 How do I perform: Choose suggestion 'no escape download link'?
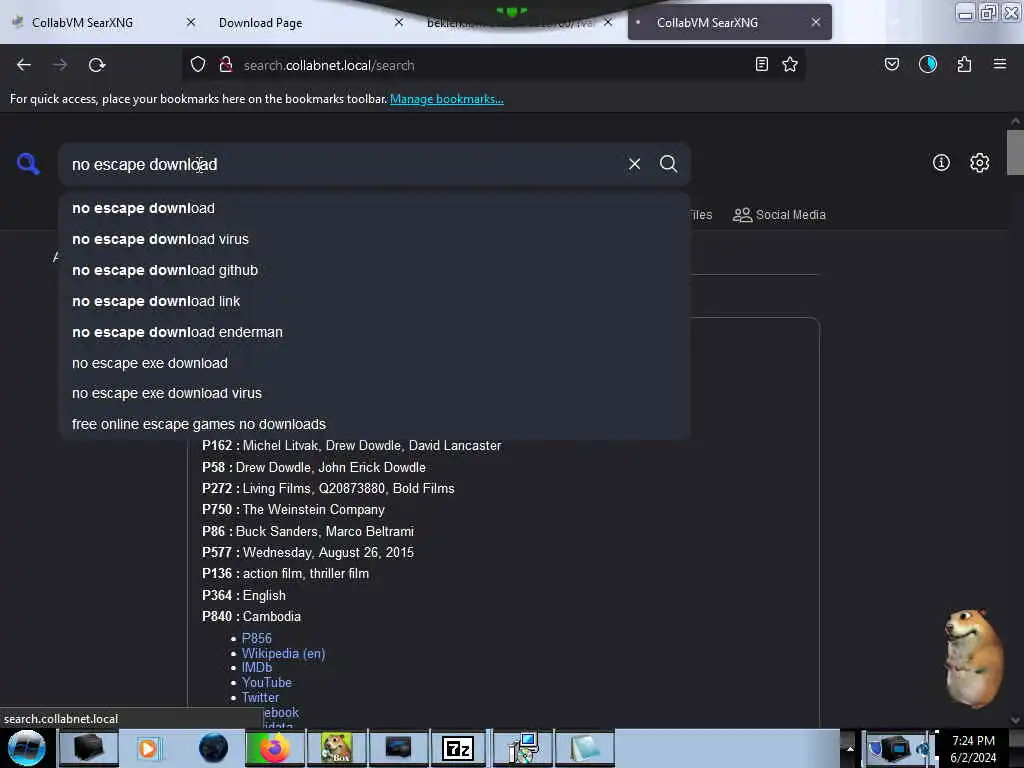click(156, 301)
